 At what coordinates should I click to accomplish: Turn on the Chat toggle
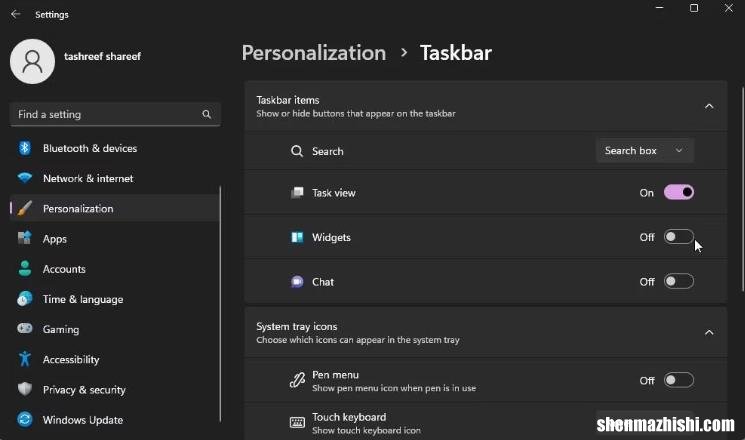pos(679,281)
